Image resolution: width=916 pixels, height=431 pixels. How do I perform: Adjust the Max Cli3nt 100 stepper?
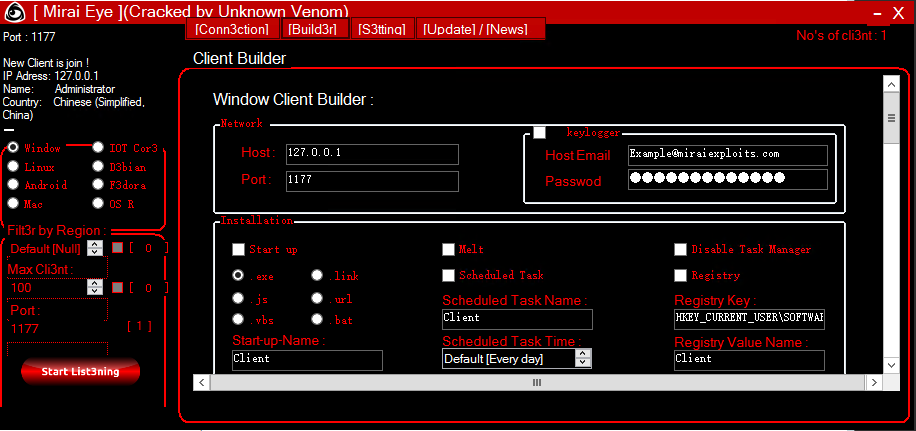click(x=95, y=287)
